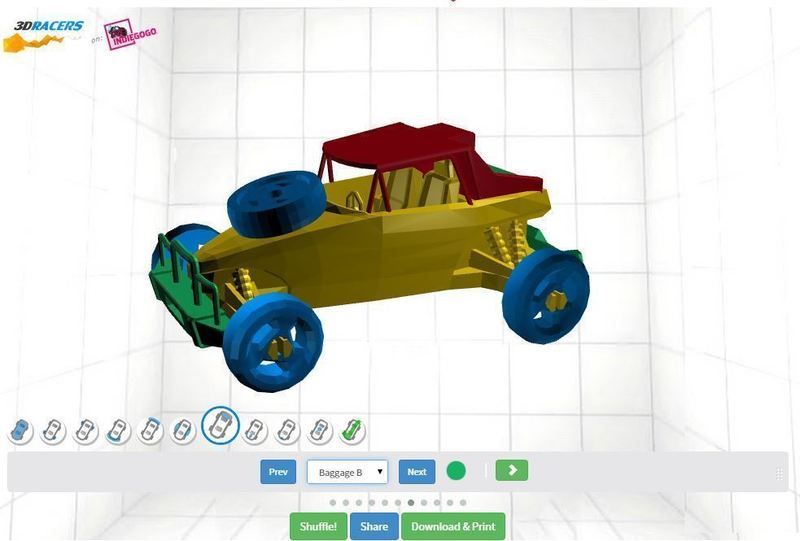Click the blue Share button
This screenshot has height=541, width=800.
(374, 526)
